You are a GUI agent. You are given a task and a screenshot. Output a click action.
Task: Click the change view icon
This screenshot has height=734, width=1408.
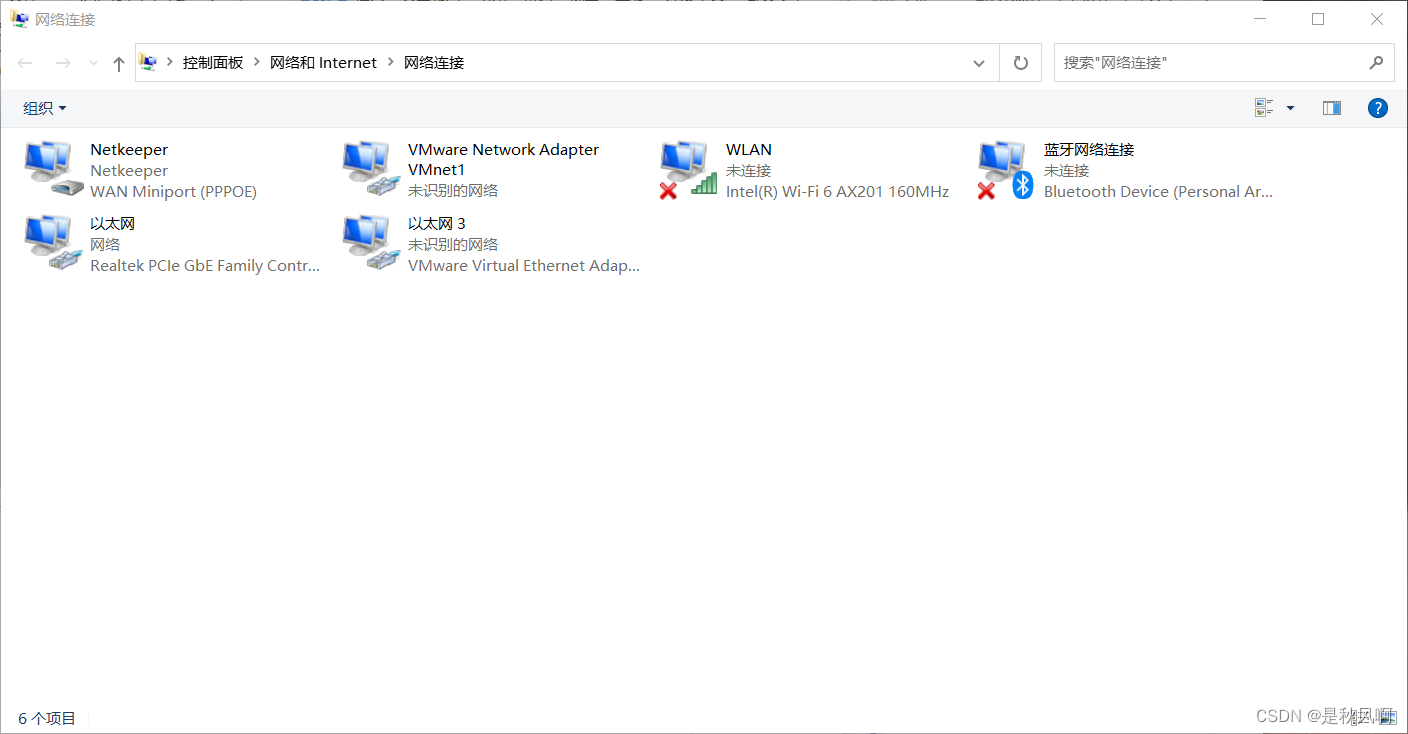point(1264,108)
